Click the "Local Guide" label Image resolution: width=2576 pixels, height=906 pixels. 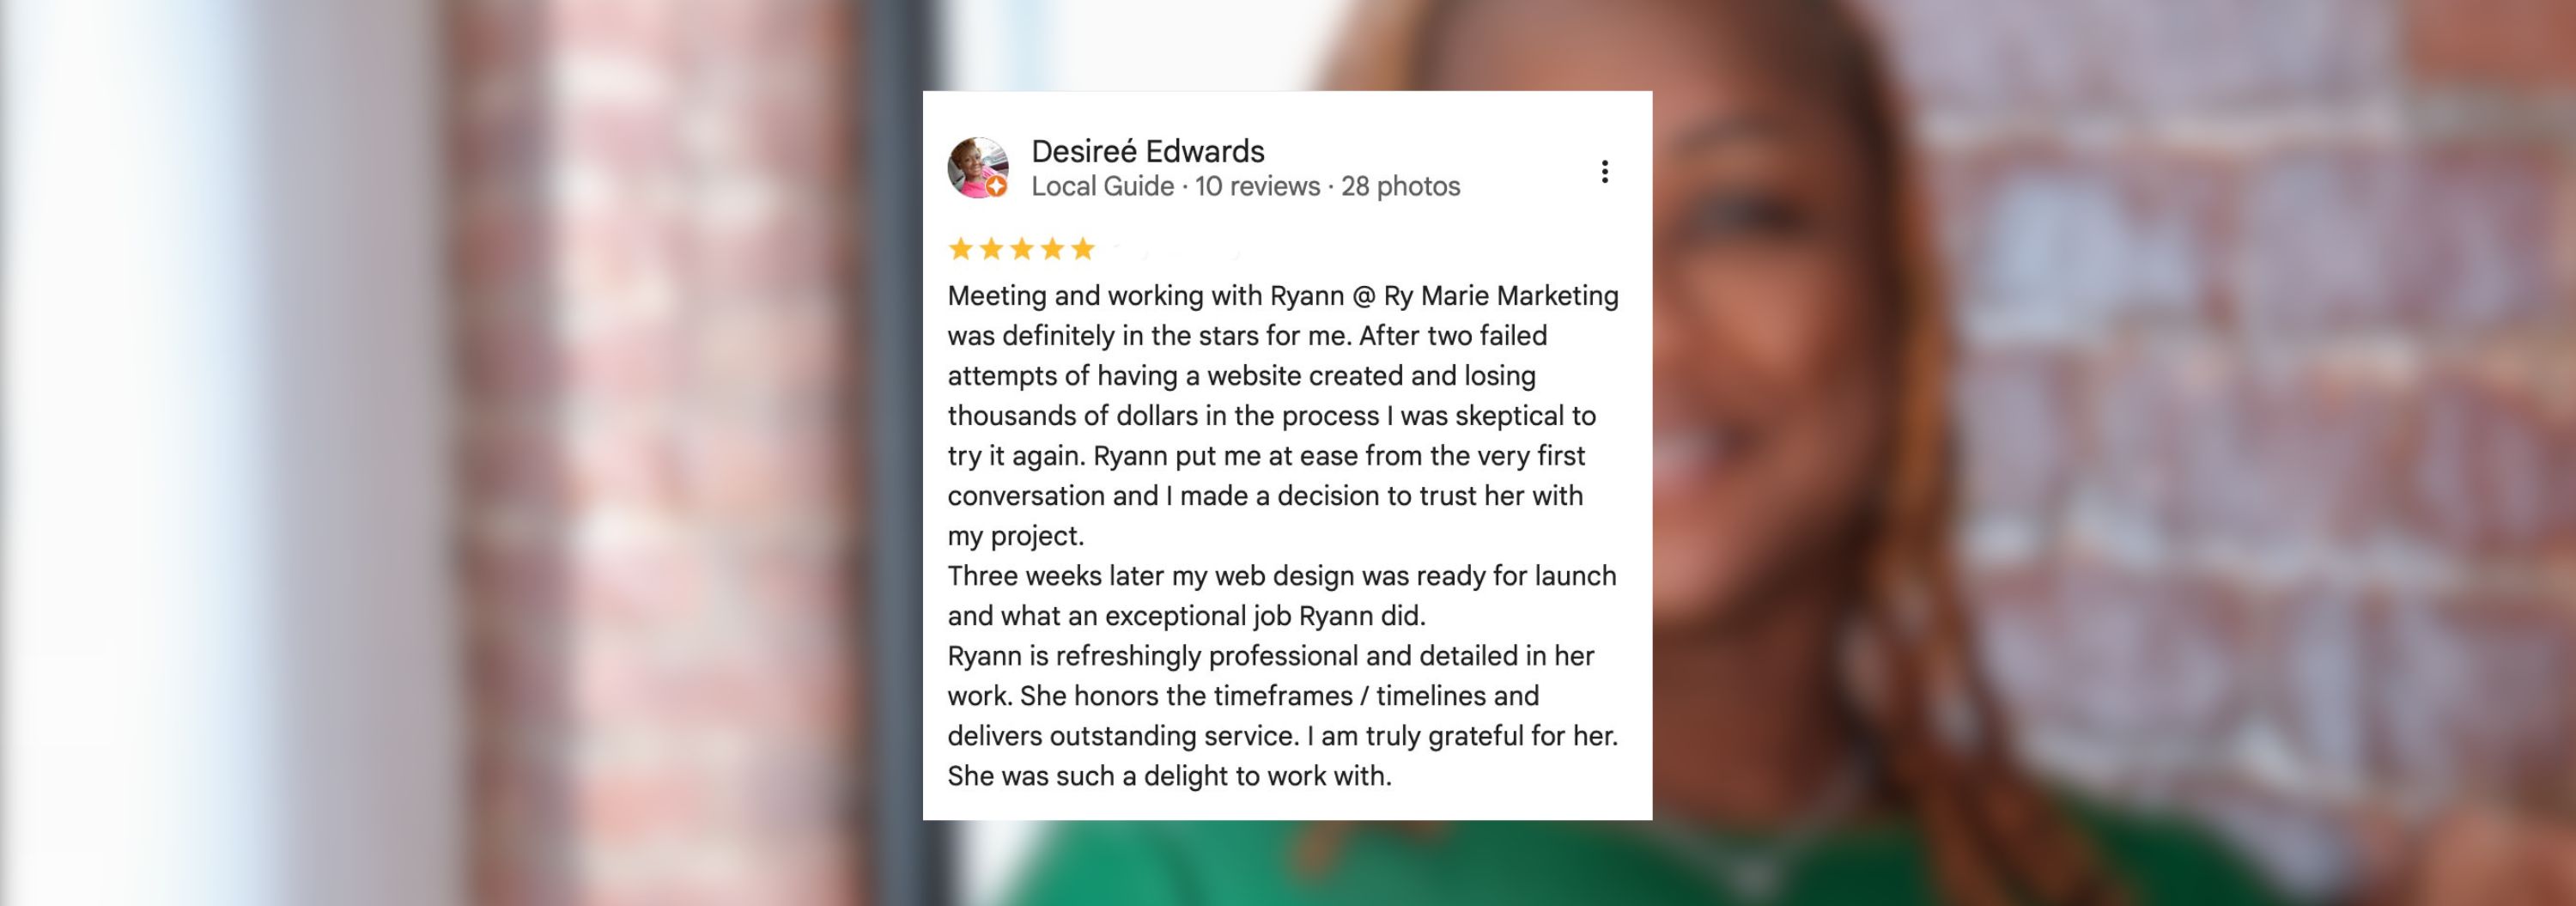1102,187
